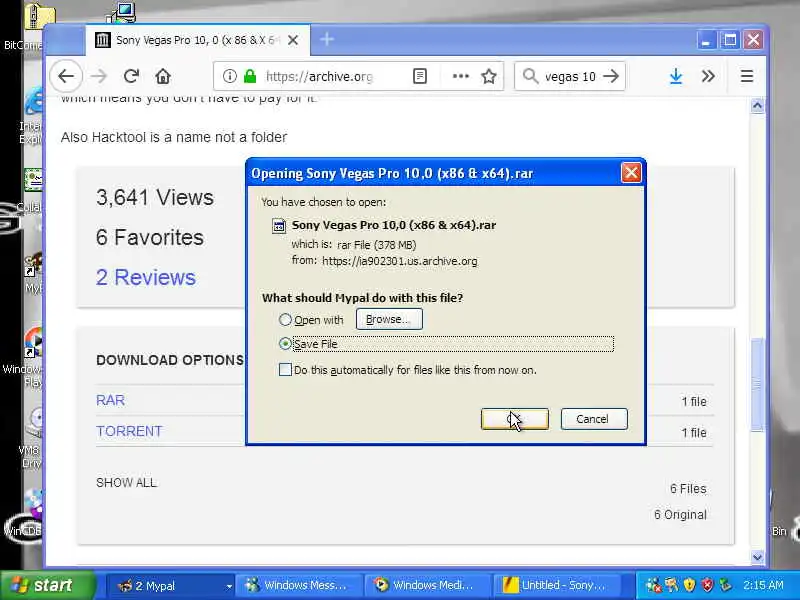Image resolution: width=800 pixels, height=600 pixels.
Task: Select the Open with radio button
Action: pos(285,320)
